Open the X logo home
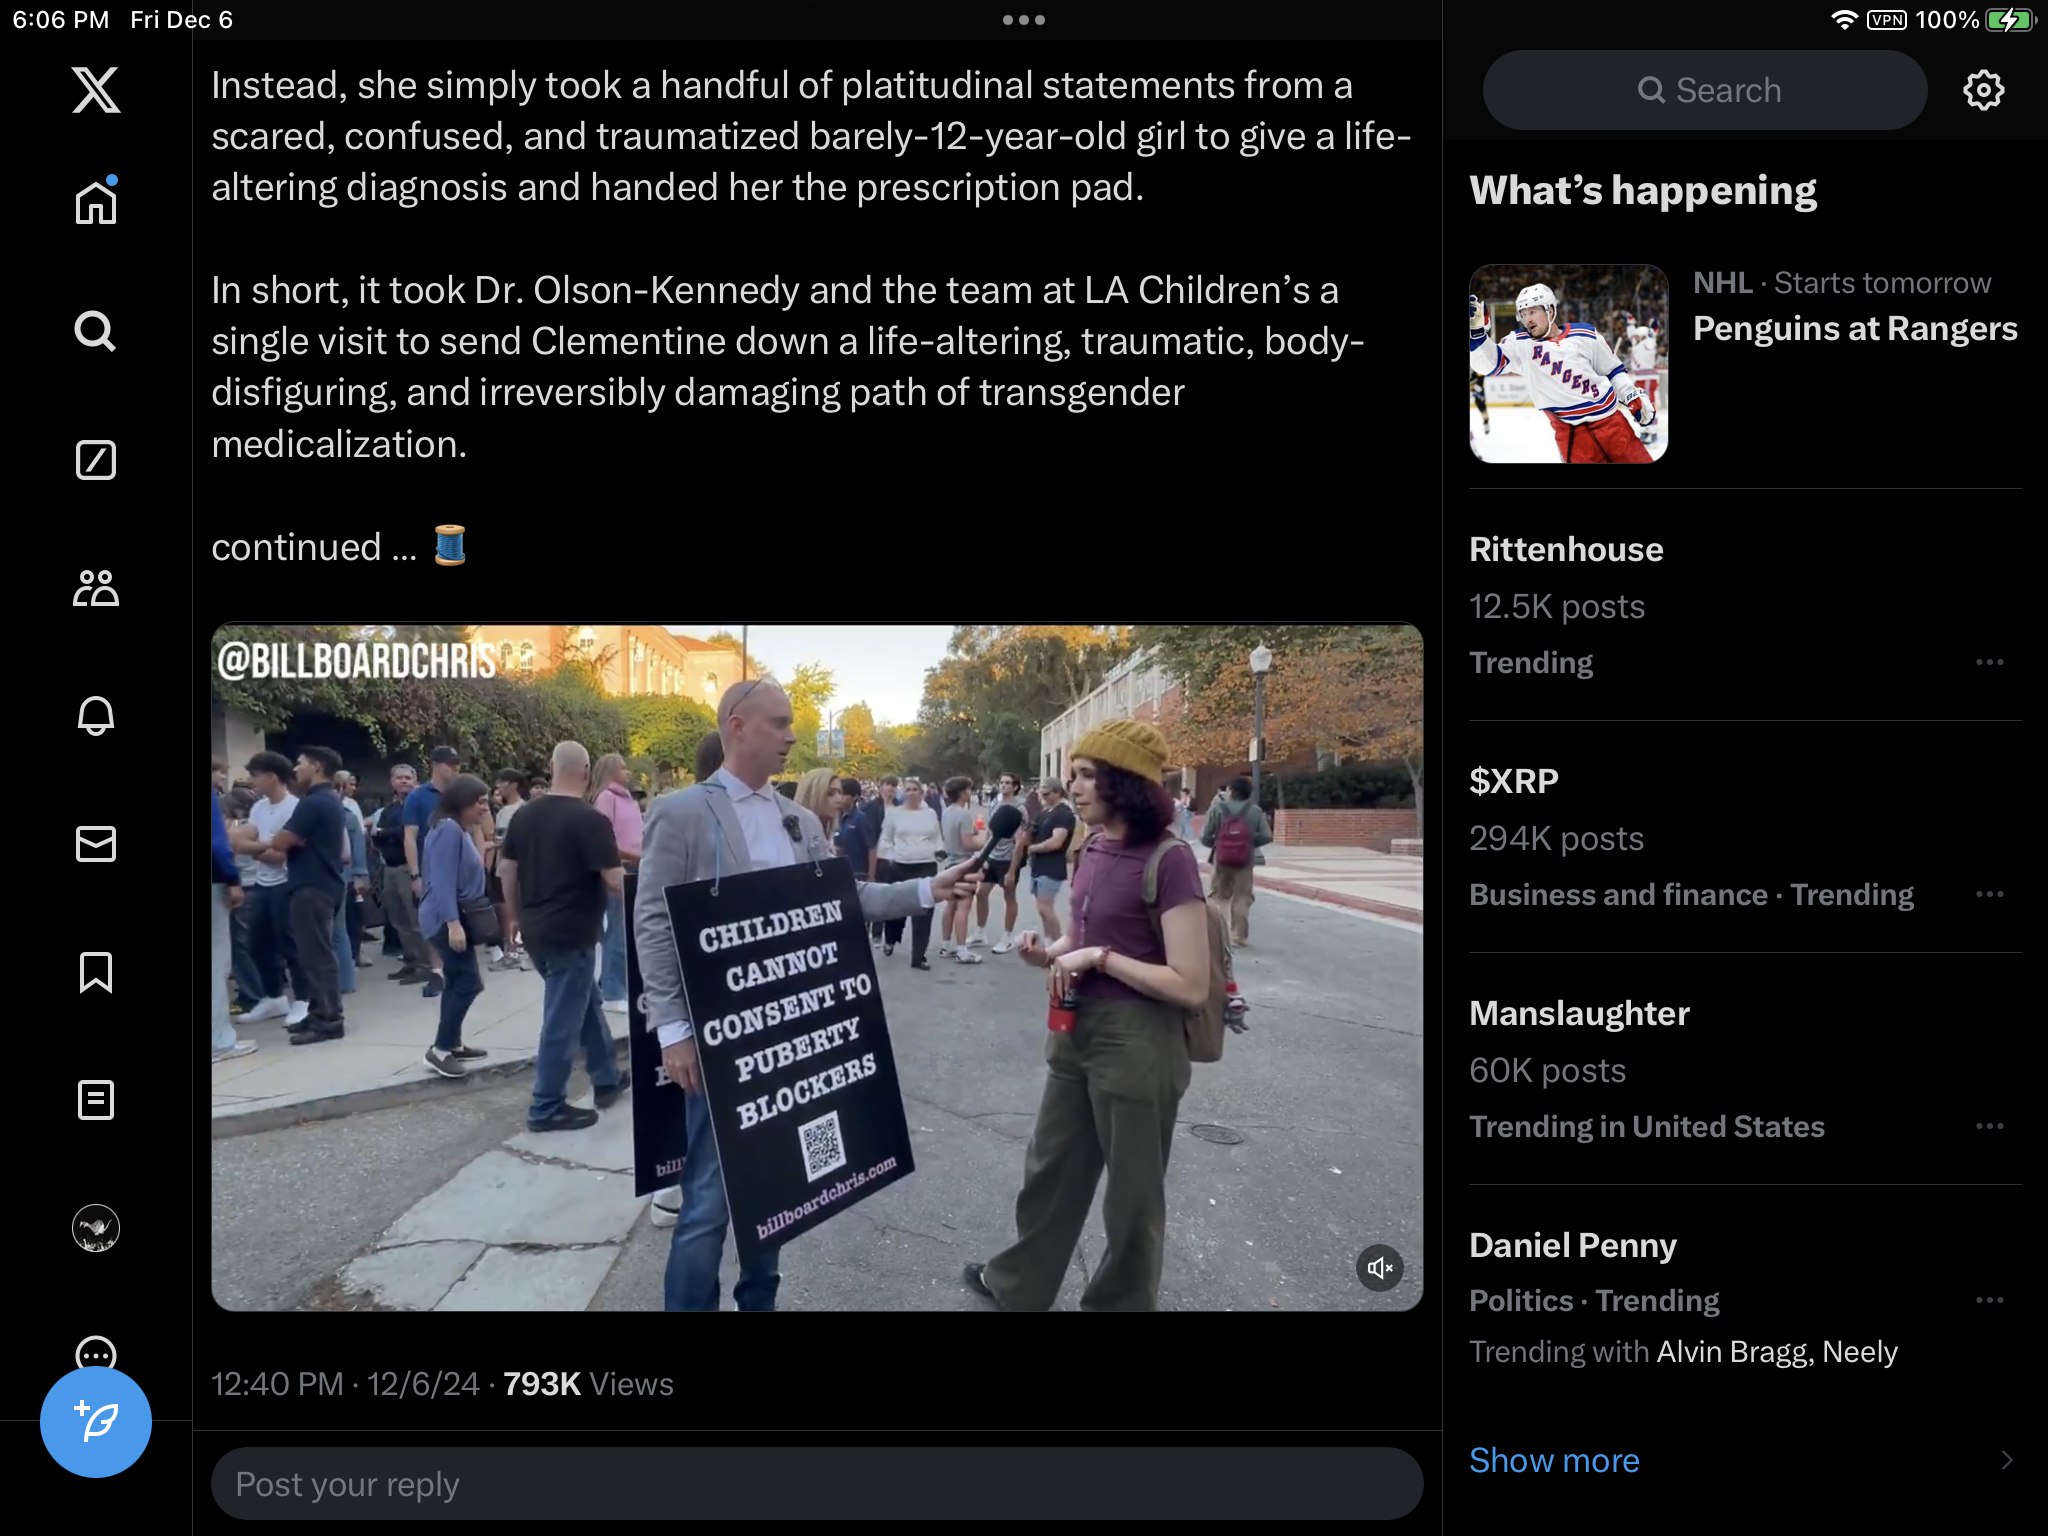This screenshot has width=2048, height=1536. pos(96,90)
